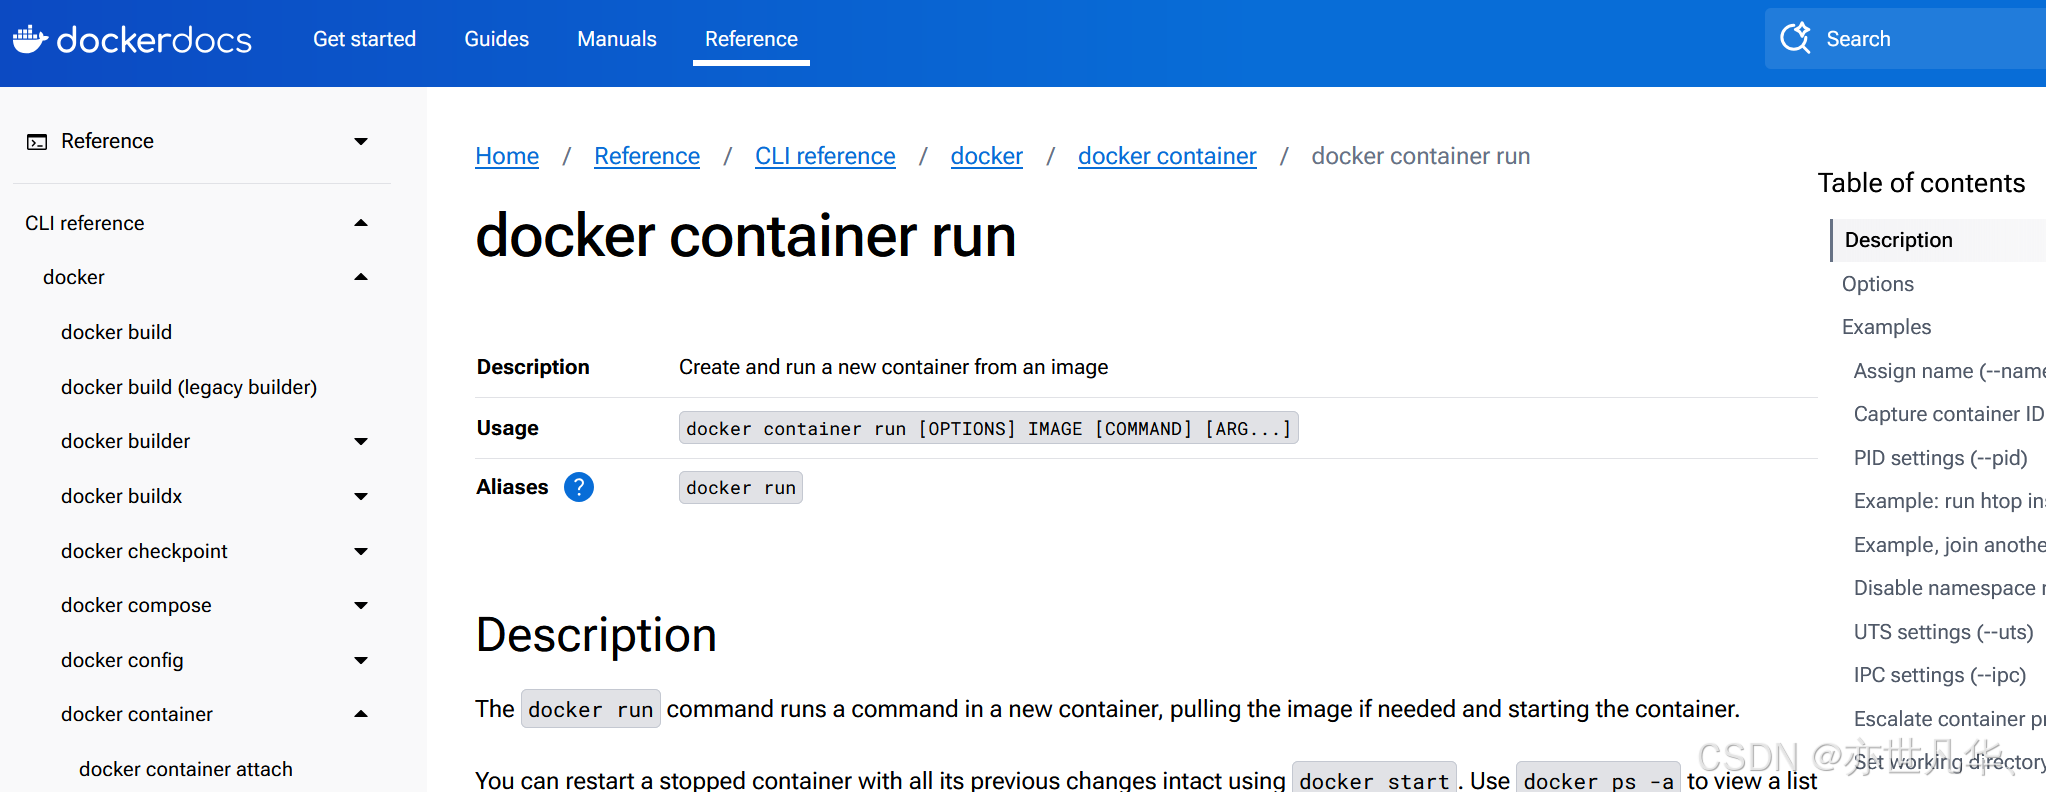
Task: Select CLI reference sidebar label
Action: pyautogui.click(x=84, y=223)
